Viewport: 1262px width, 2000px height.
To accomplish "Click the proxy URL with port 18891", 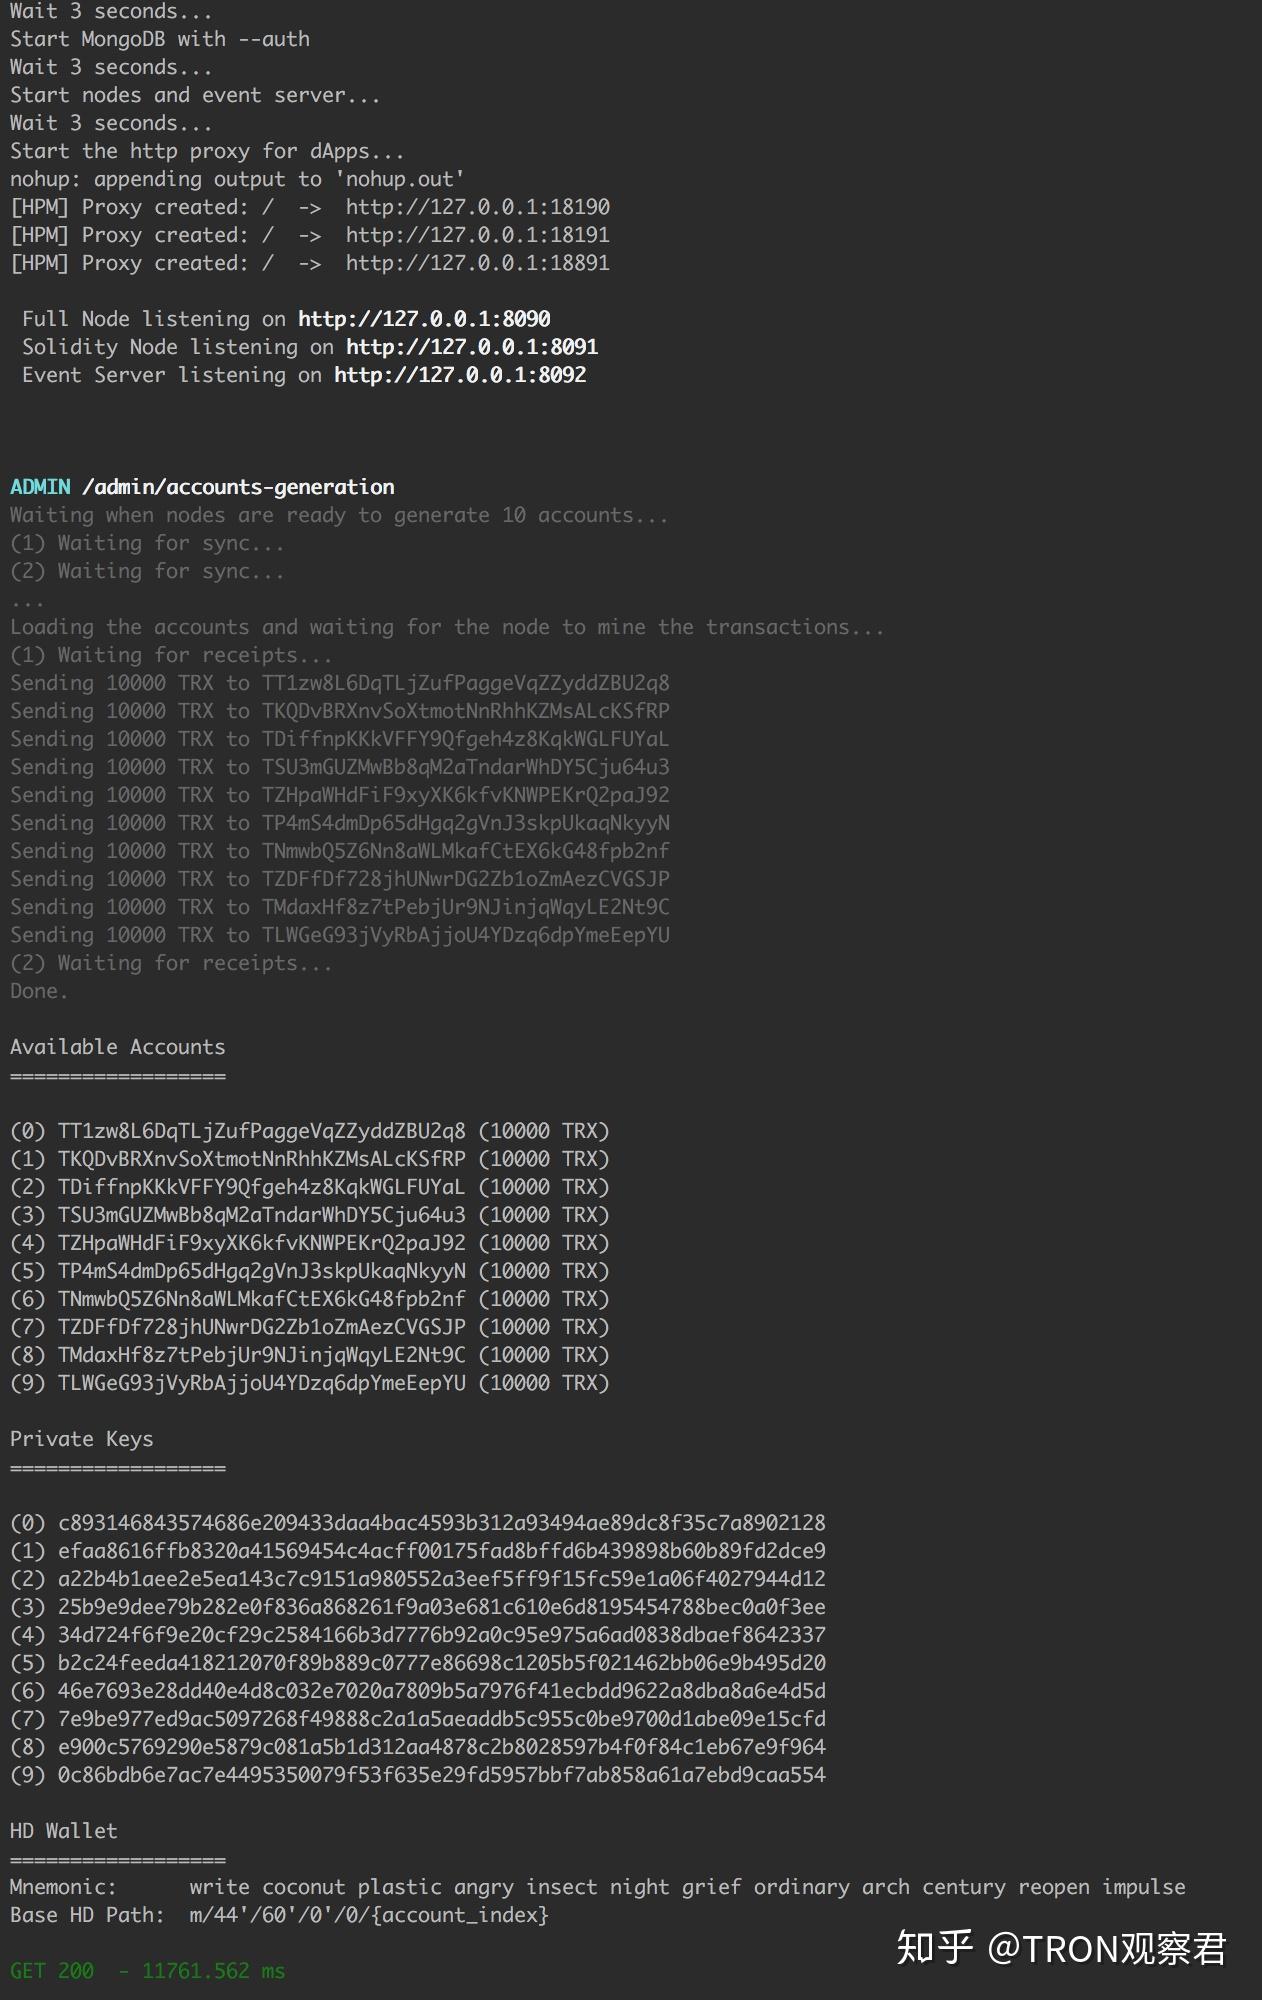I will tap(477, 263).
